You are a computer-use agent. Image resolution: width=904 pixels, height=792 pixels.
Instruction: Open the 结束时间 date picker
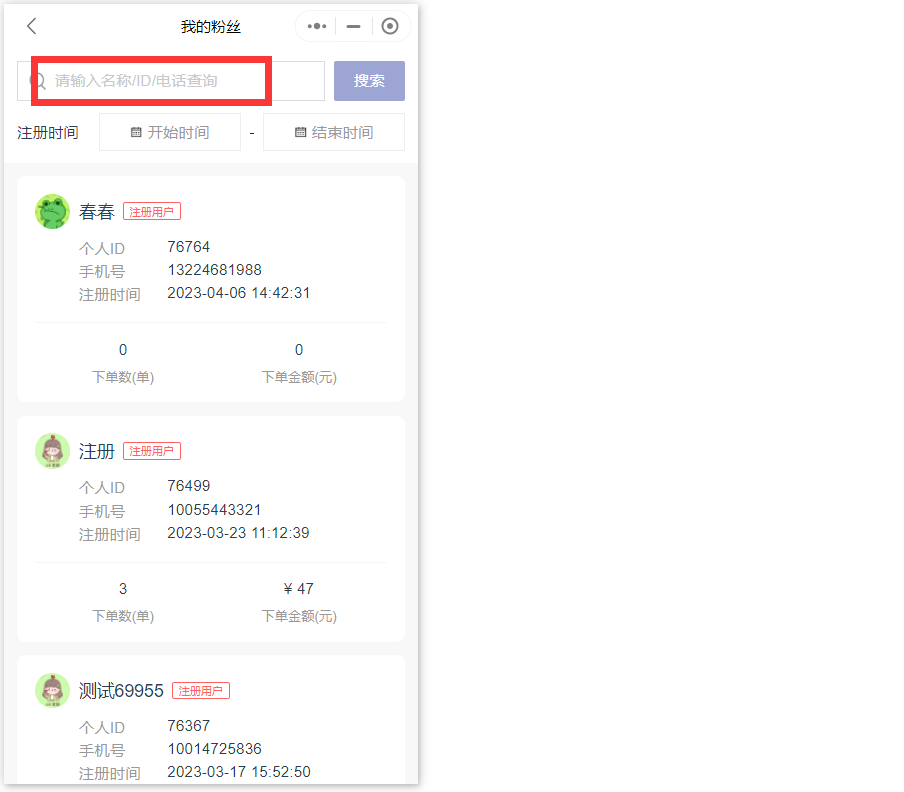coord(334,132)
